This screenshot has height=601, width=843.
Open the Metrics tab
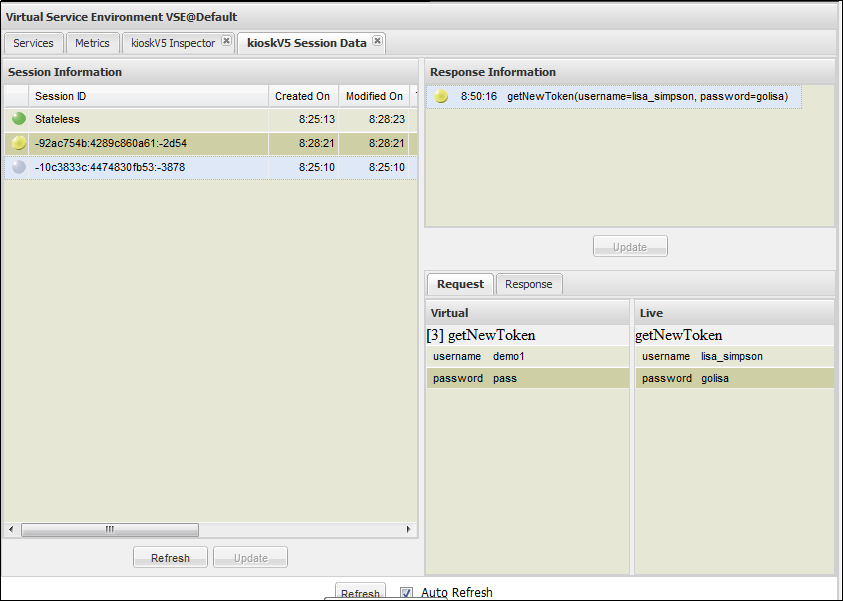[x=92, y=43]
